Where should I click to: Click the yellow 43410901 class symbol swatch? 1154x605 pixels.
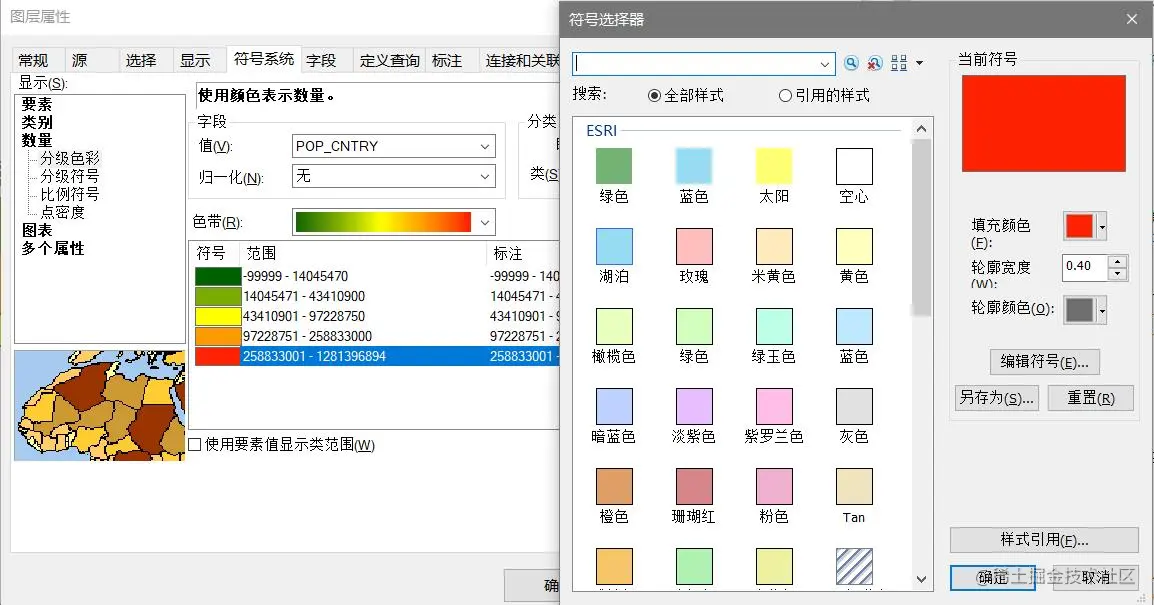click(x=218, y=316)
